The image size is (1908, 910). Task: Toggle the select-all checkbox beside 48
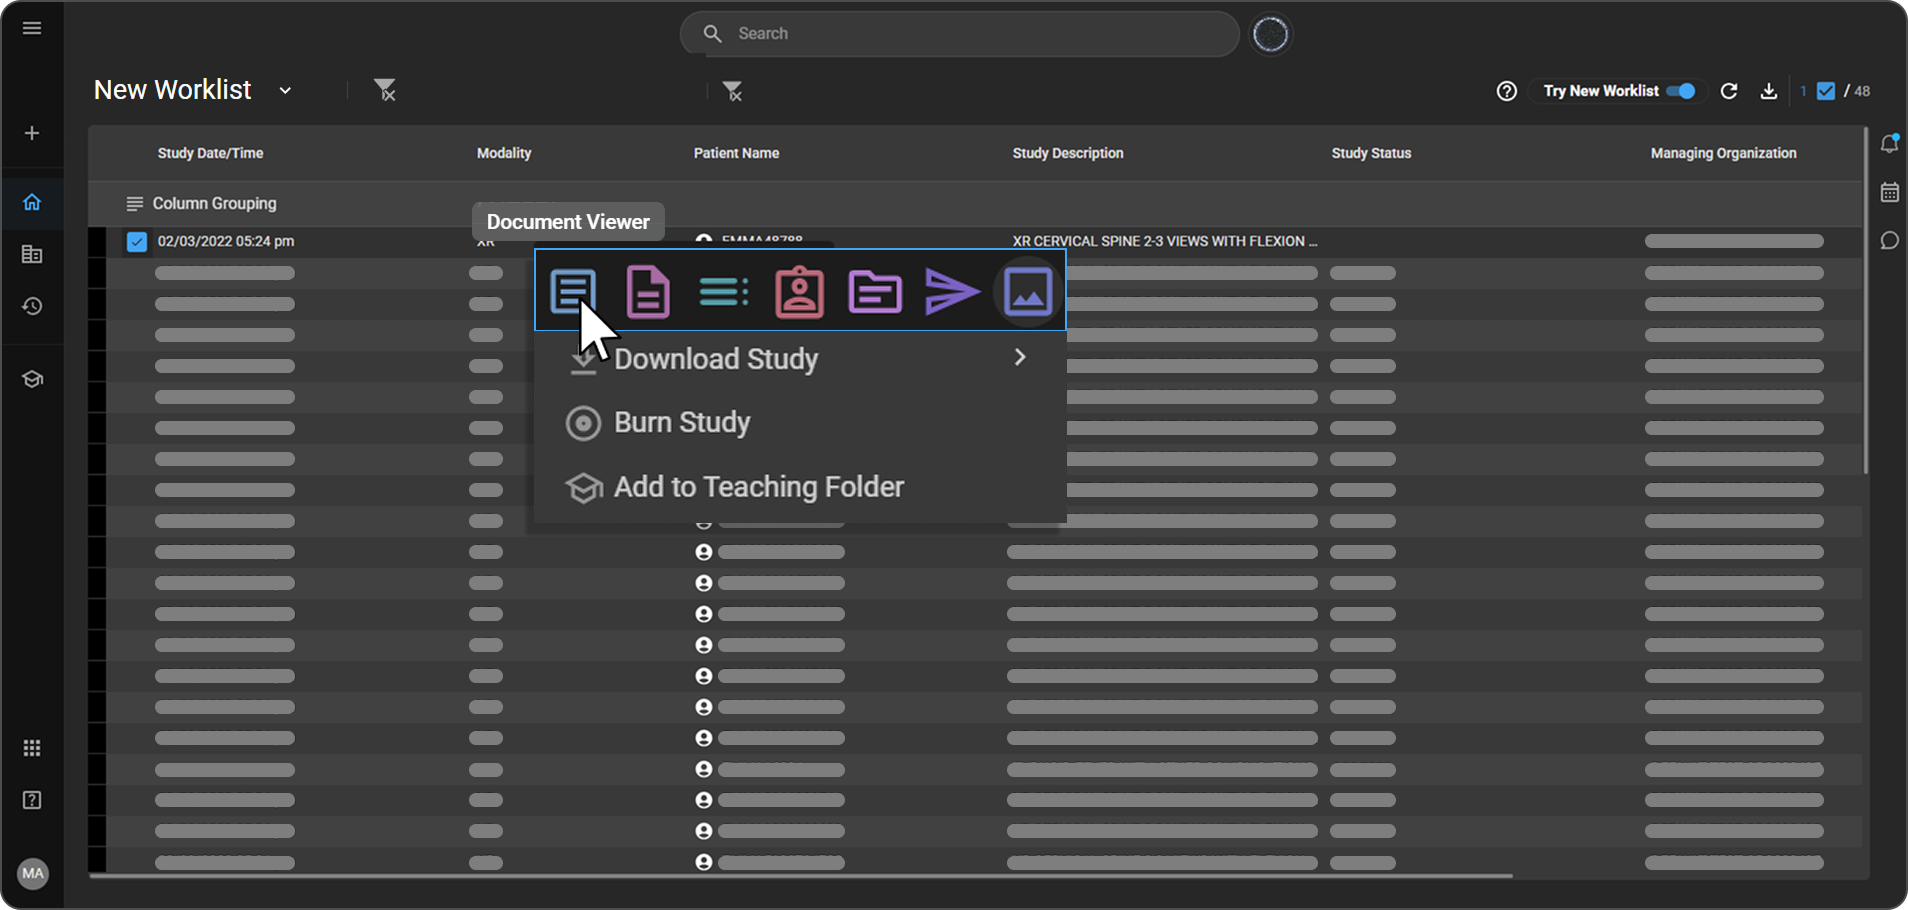[1826, 91]
